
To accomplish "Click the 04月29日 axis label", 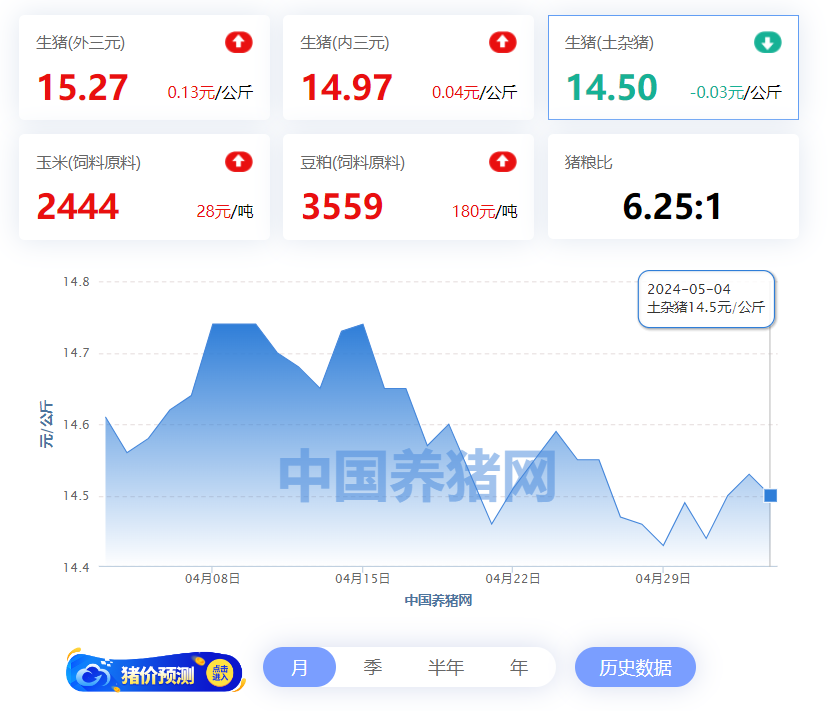I will pos(662,579).
